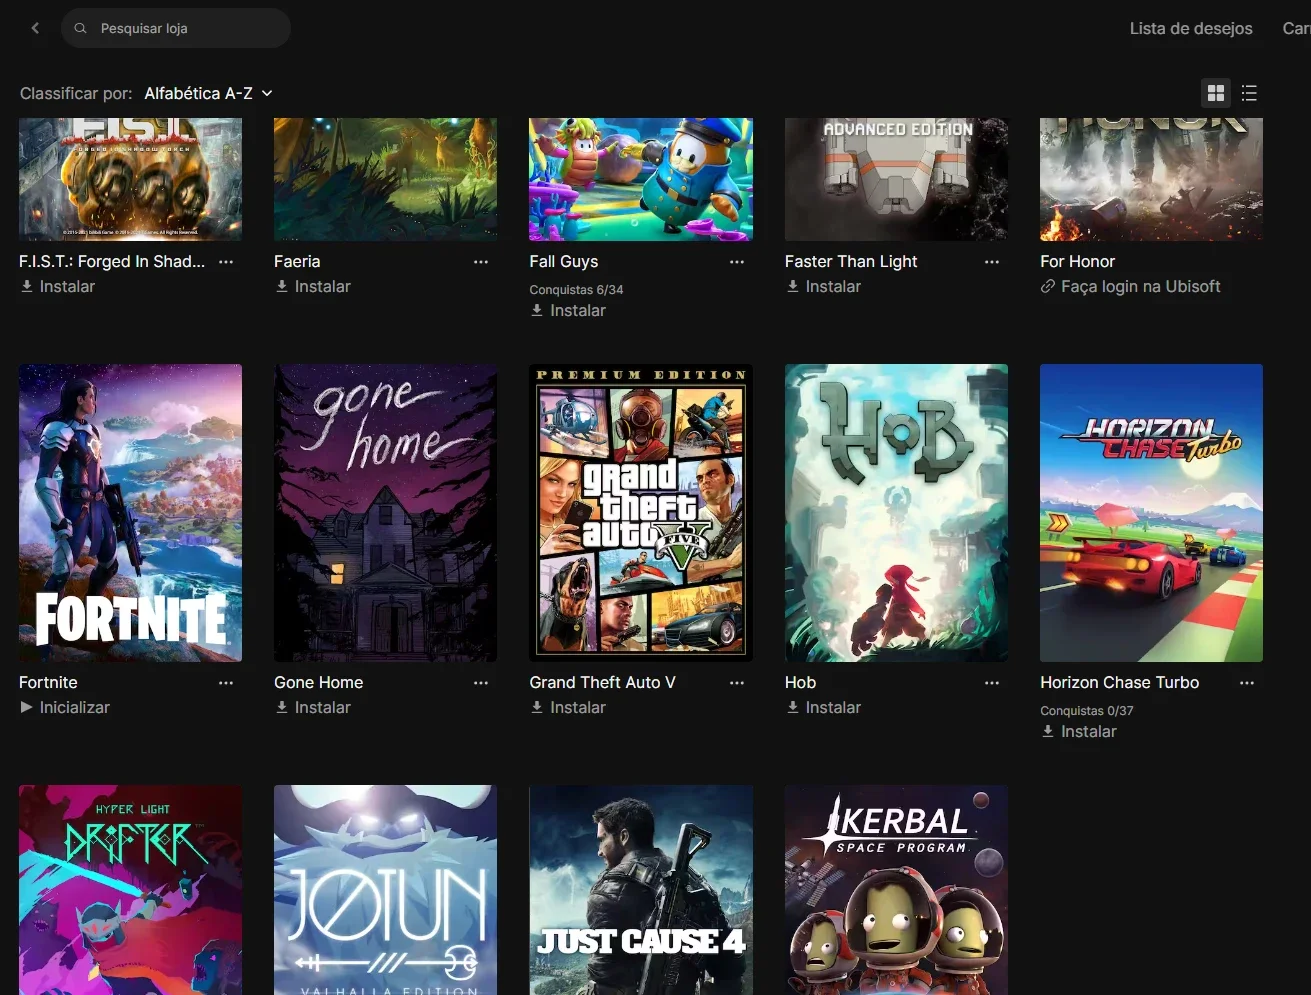Open three-dot menu for Faster Than Light
This screenshot has height=995, width=1311.
tap(992, 262)
